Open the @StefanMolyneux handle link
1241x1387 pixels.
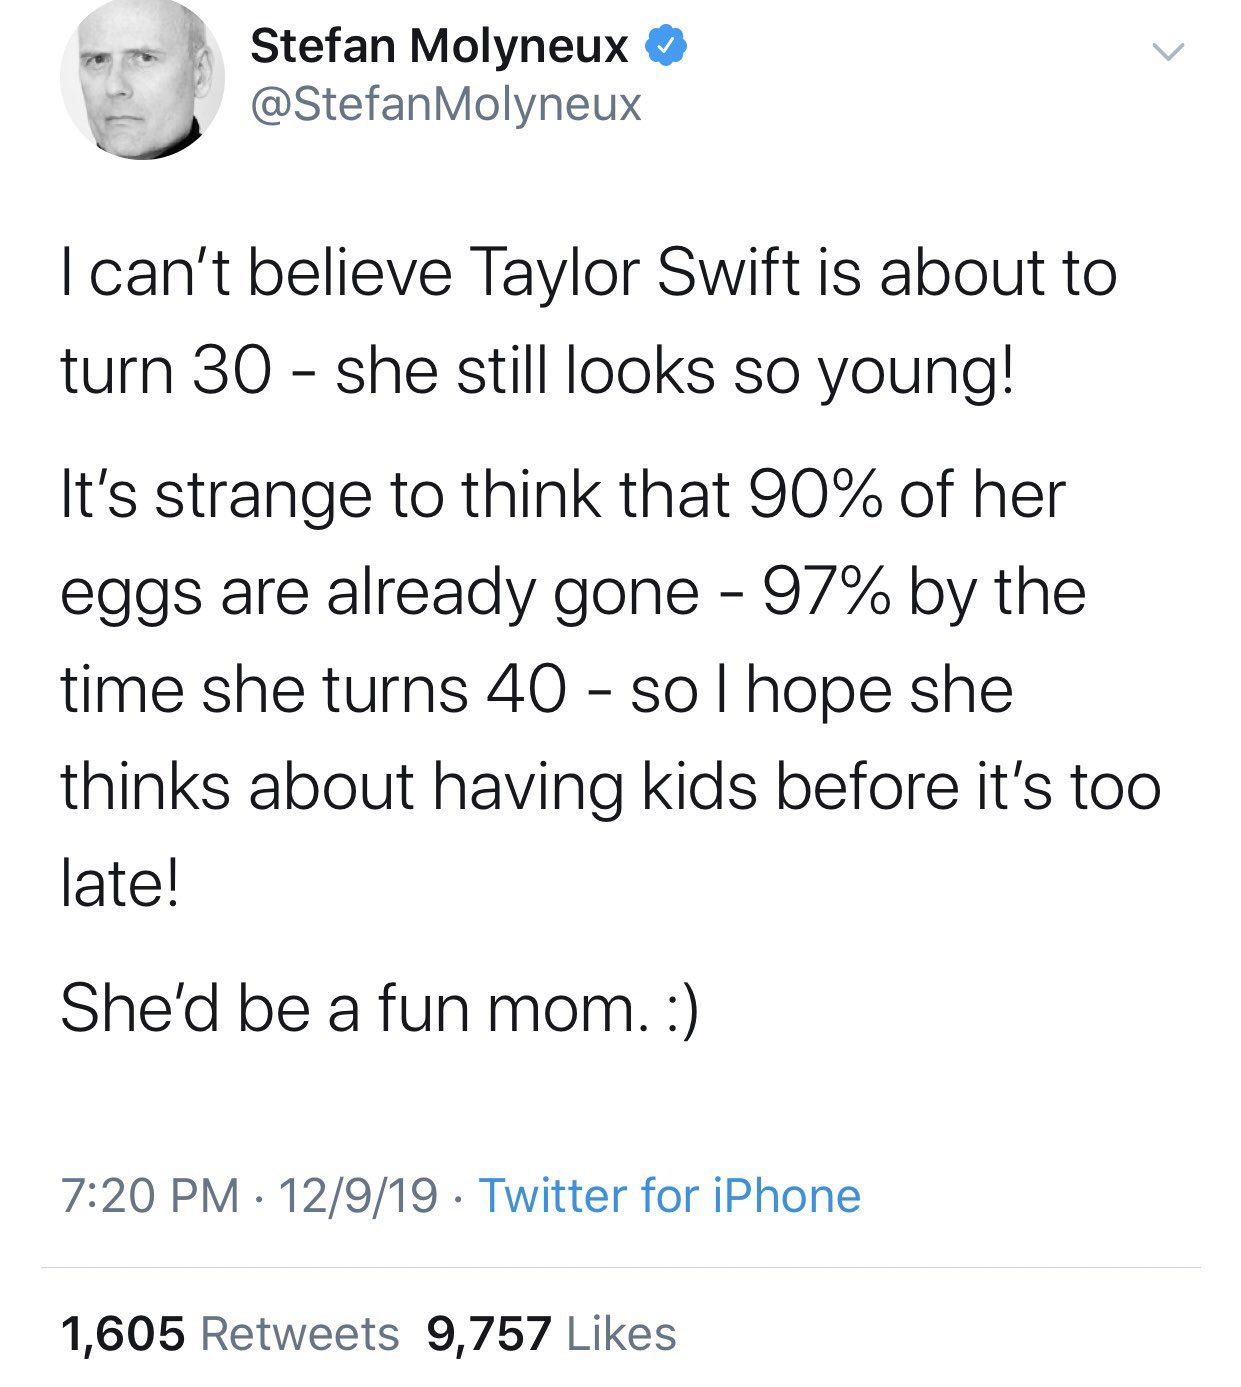(445, 104)
